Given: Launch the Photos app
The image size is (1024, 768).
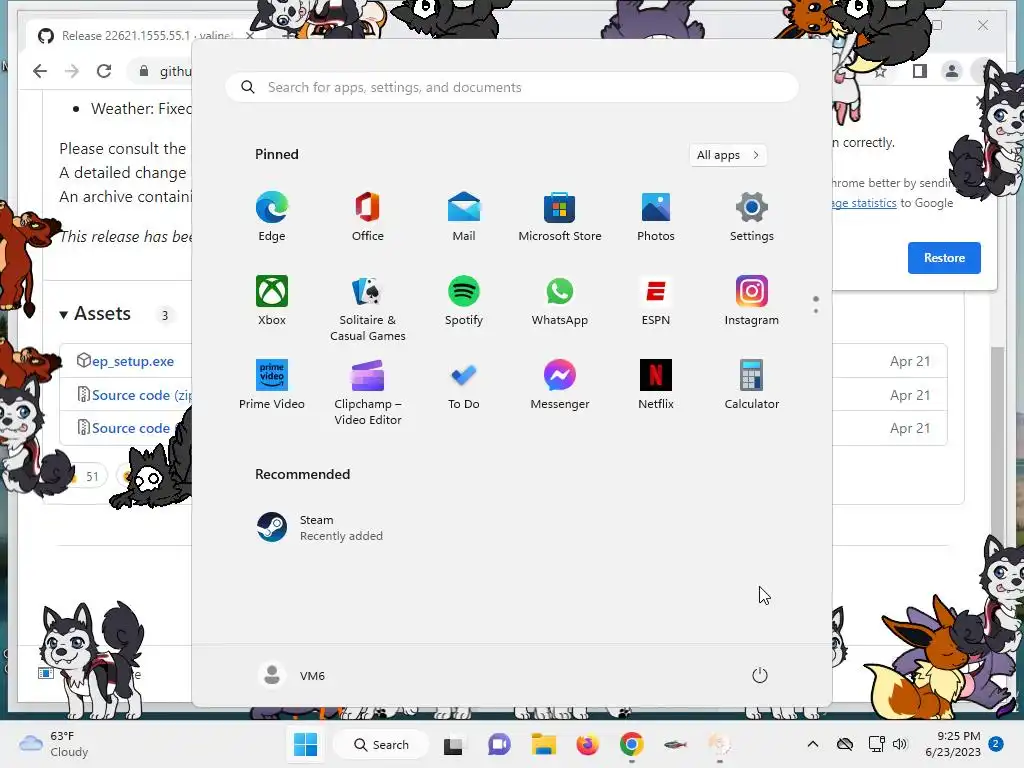Looking at the screenshot, I should [x=656, y=217].
